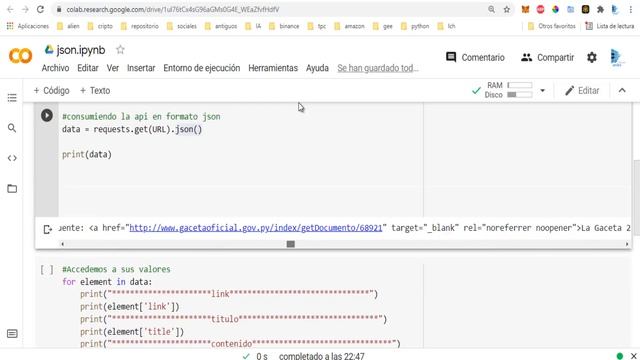Click the cell output clear icon
The image size is (640, 360).
pyautogui.click(x=47, y=229)
